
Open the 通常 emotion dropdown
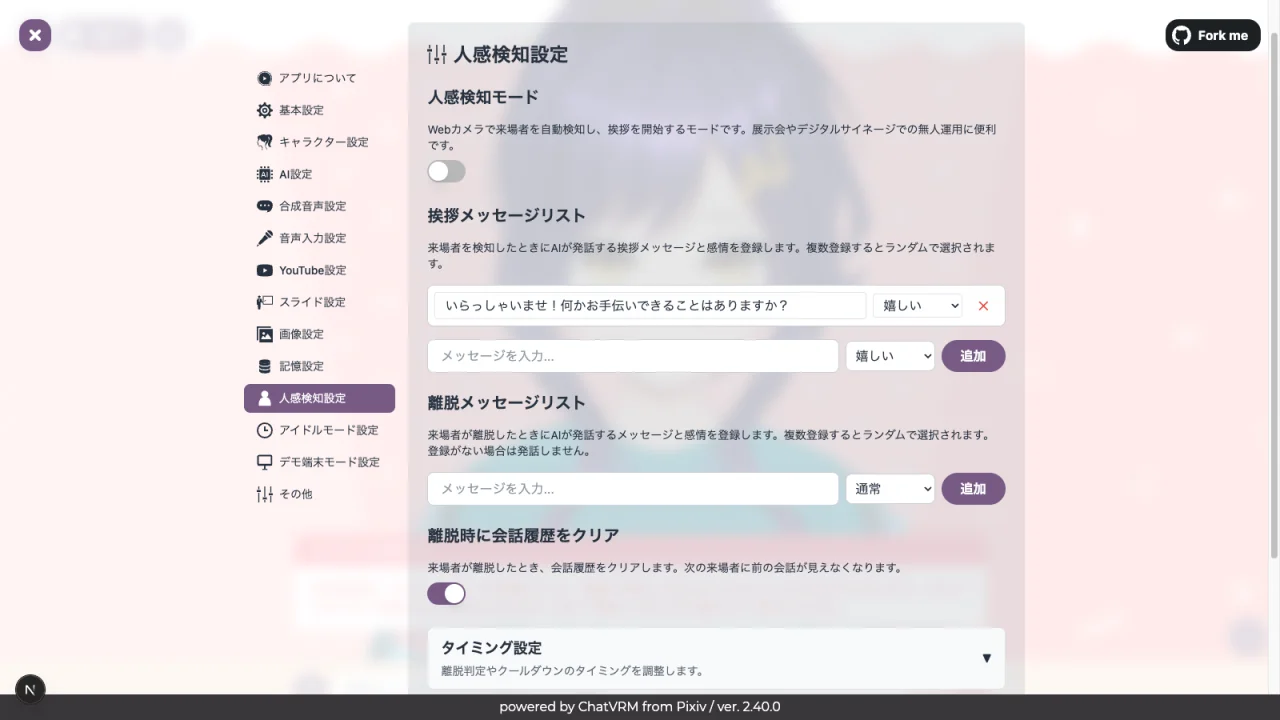(890, 489)
